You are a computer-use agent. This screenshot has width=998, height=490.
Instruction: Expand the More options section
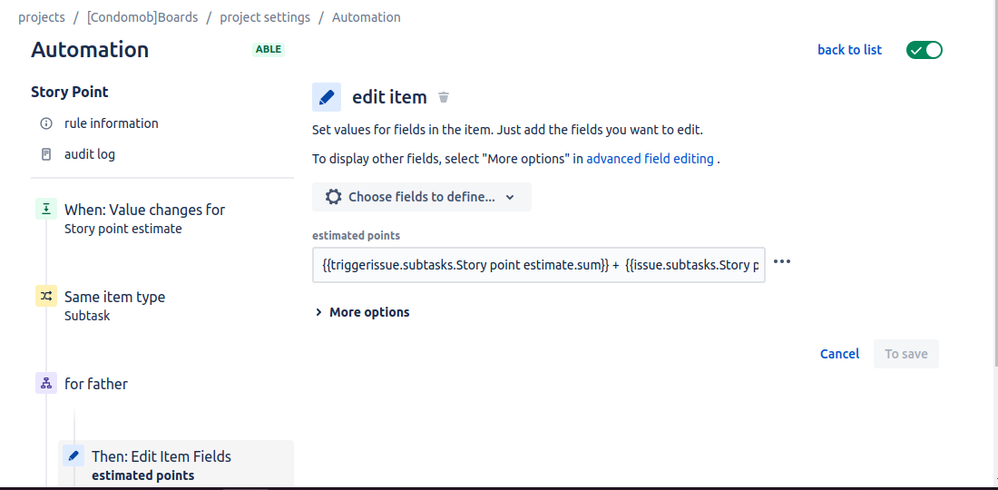[362, 312]
